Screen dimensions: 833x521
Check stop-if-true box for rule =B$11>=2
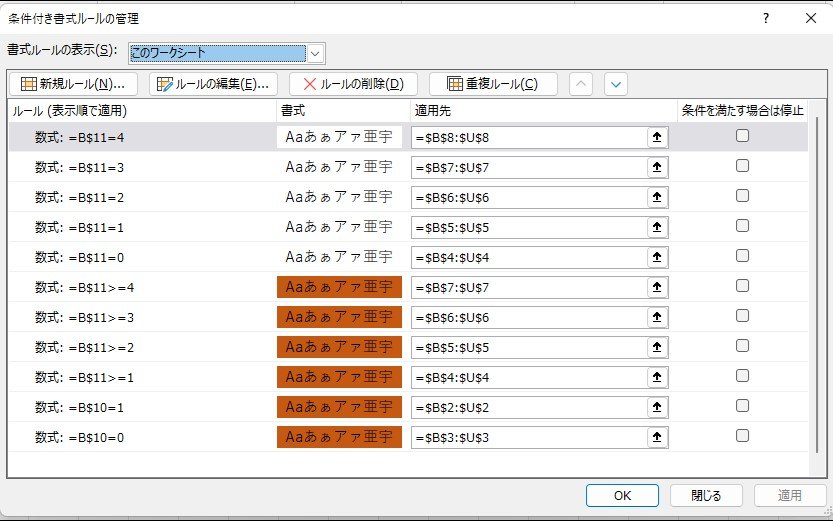point(742,347)
